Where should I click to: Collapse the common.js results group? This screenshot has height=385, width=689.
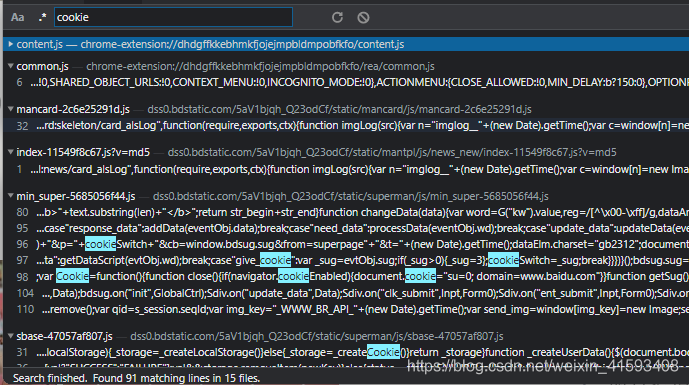(x=10, y=66)
